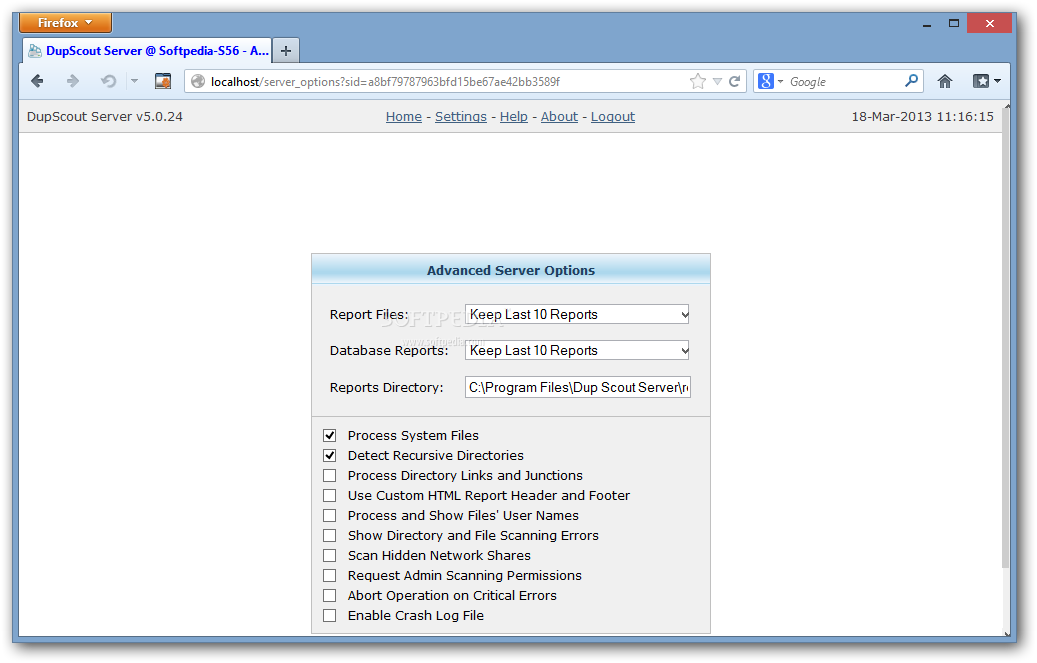Check Process and Show Files' User Names

(329, 515)
